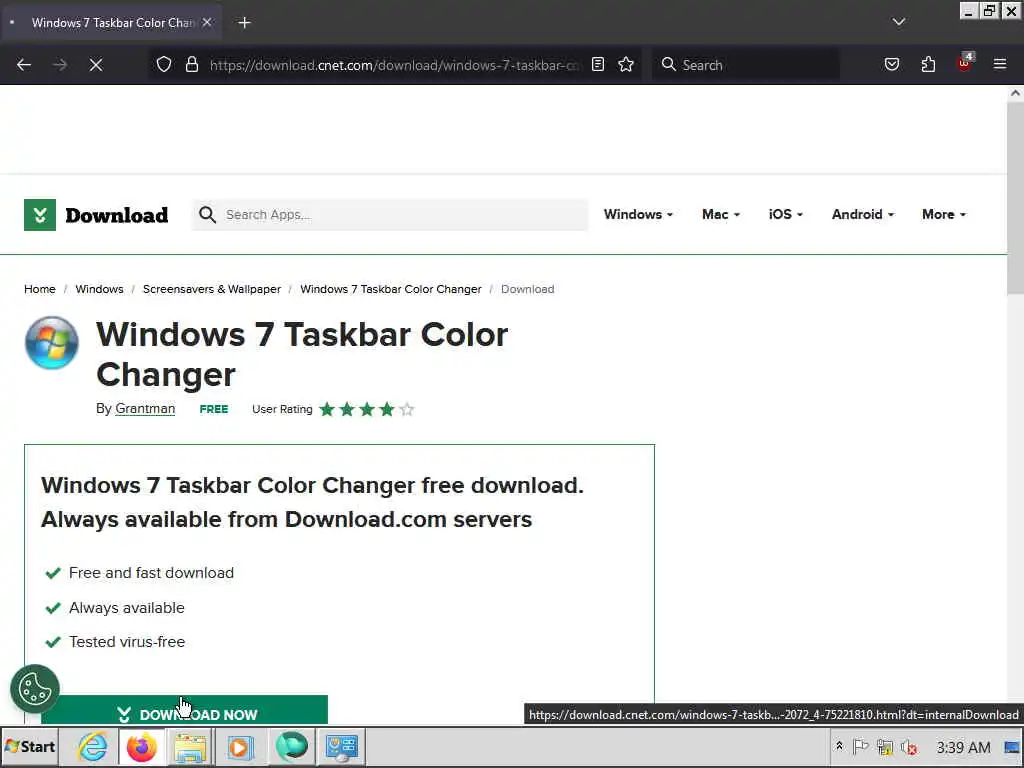The image size is (1024, 768).
Task: Click the Search Apps input field
Action: click(390, 214)
